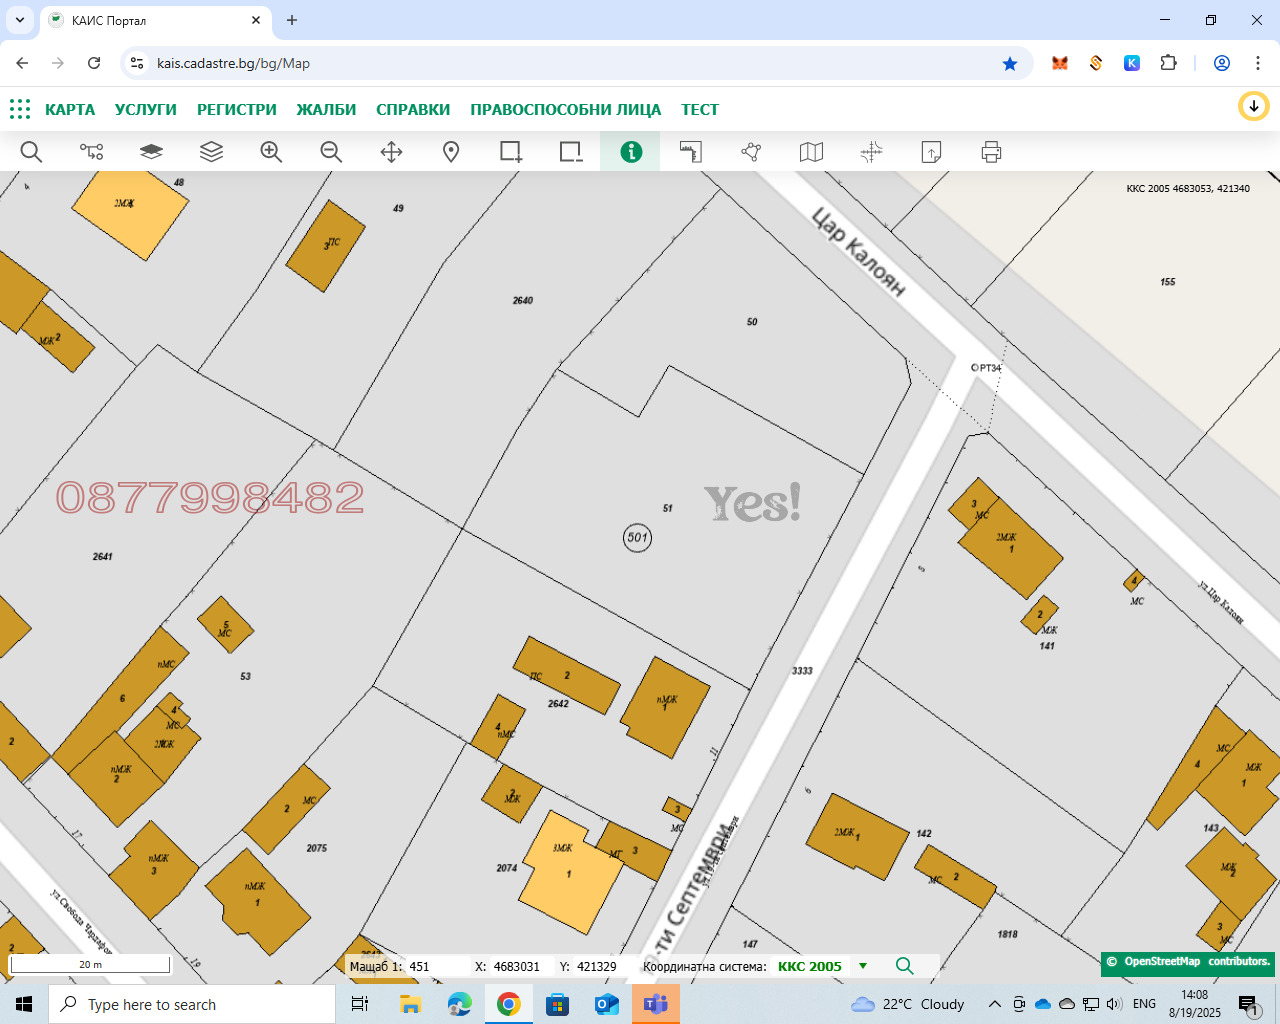
Task: Activate the measure ruler tool
Action: [x=690, y=152]
